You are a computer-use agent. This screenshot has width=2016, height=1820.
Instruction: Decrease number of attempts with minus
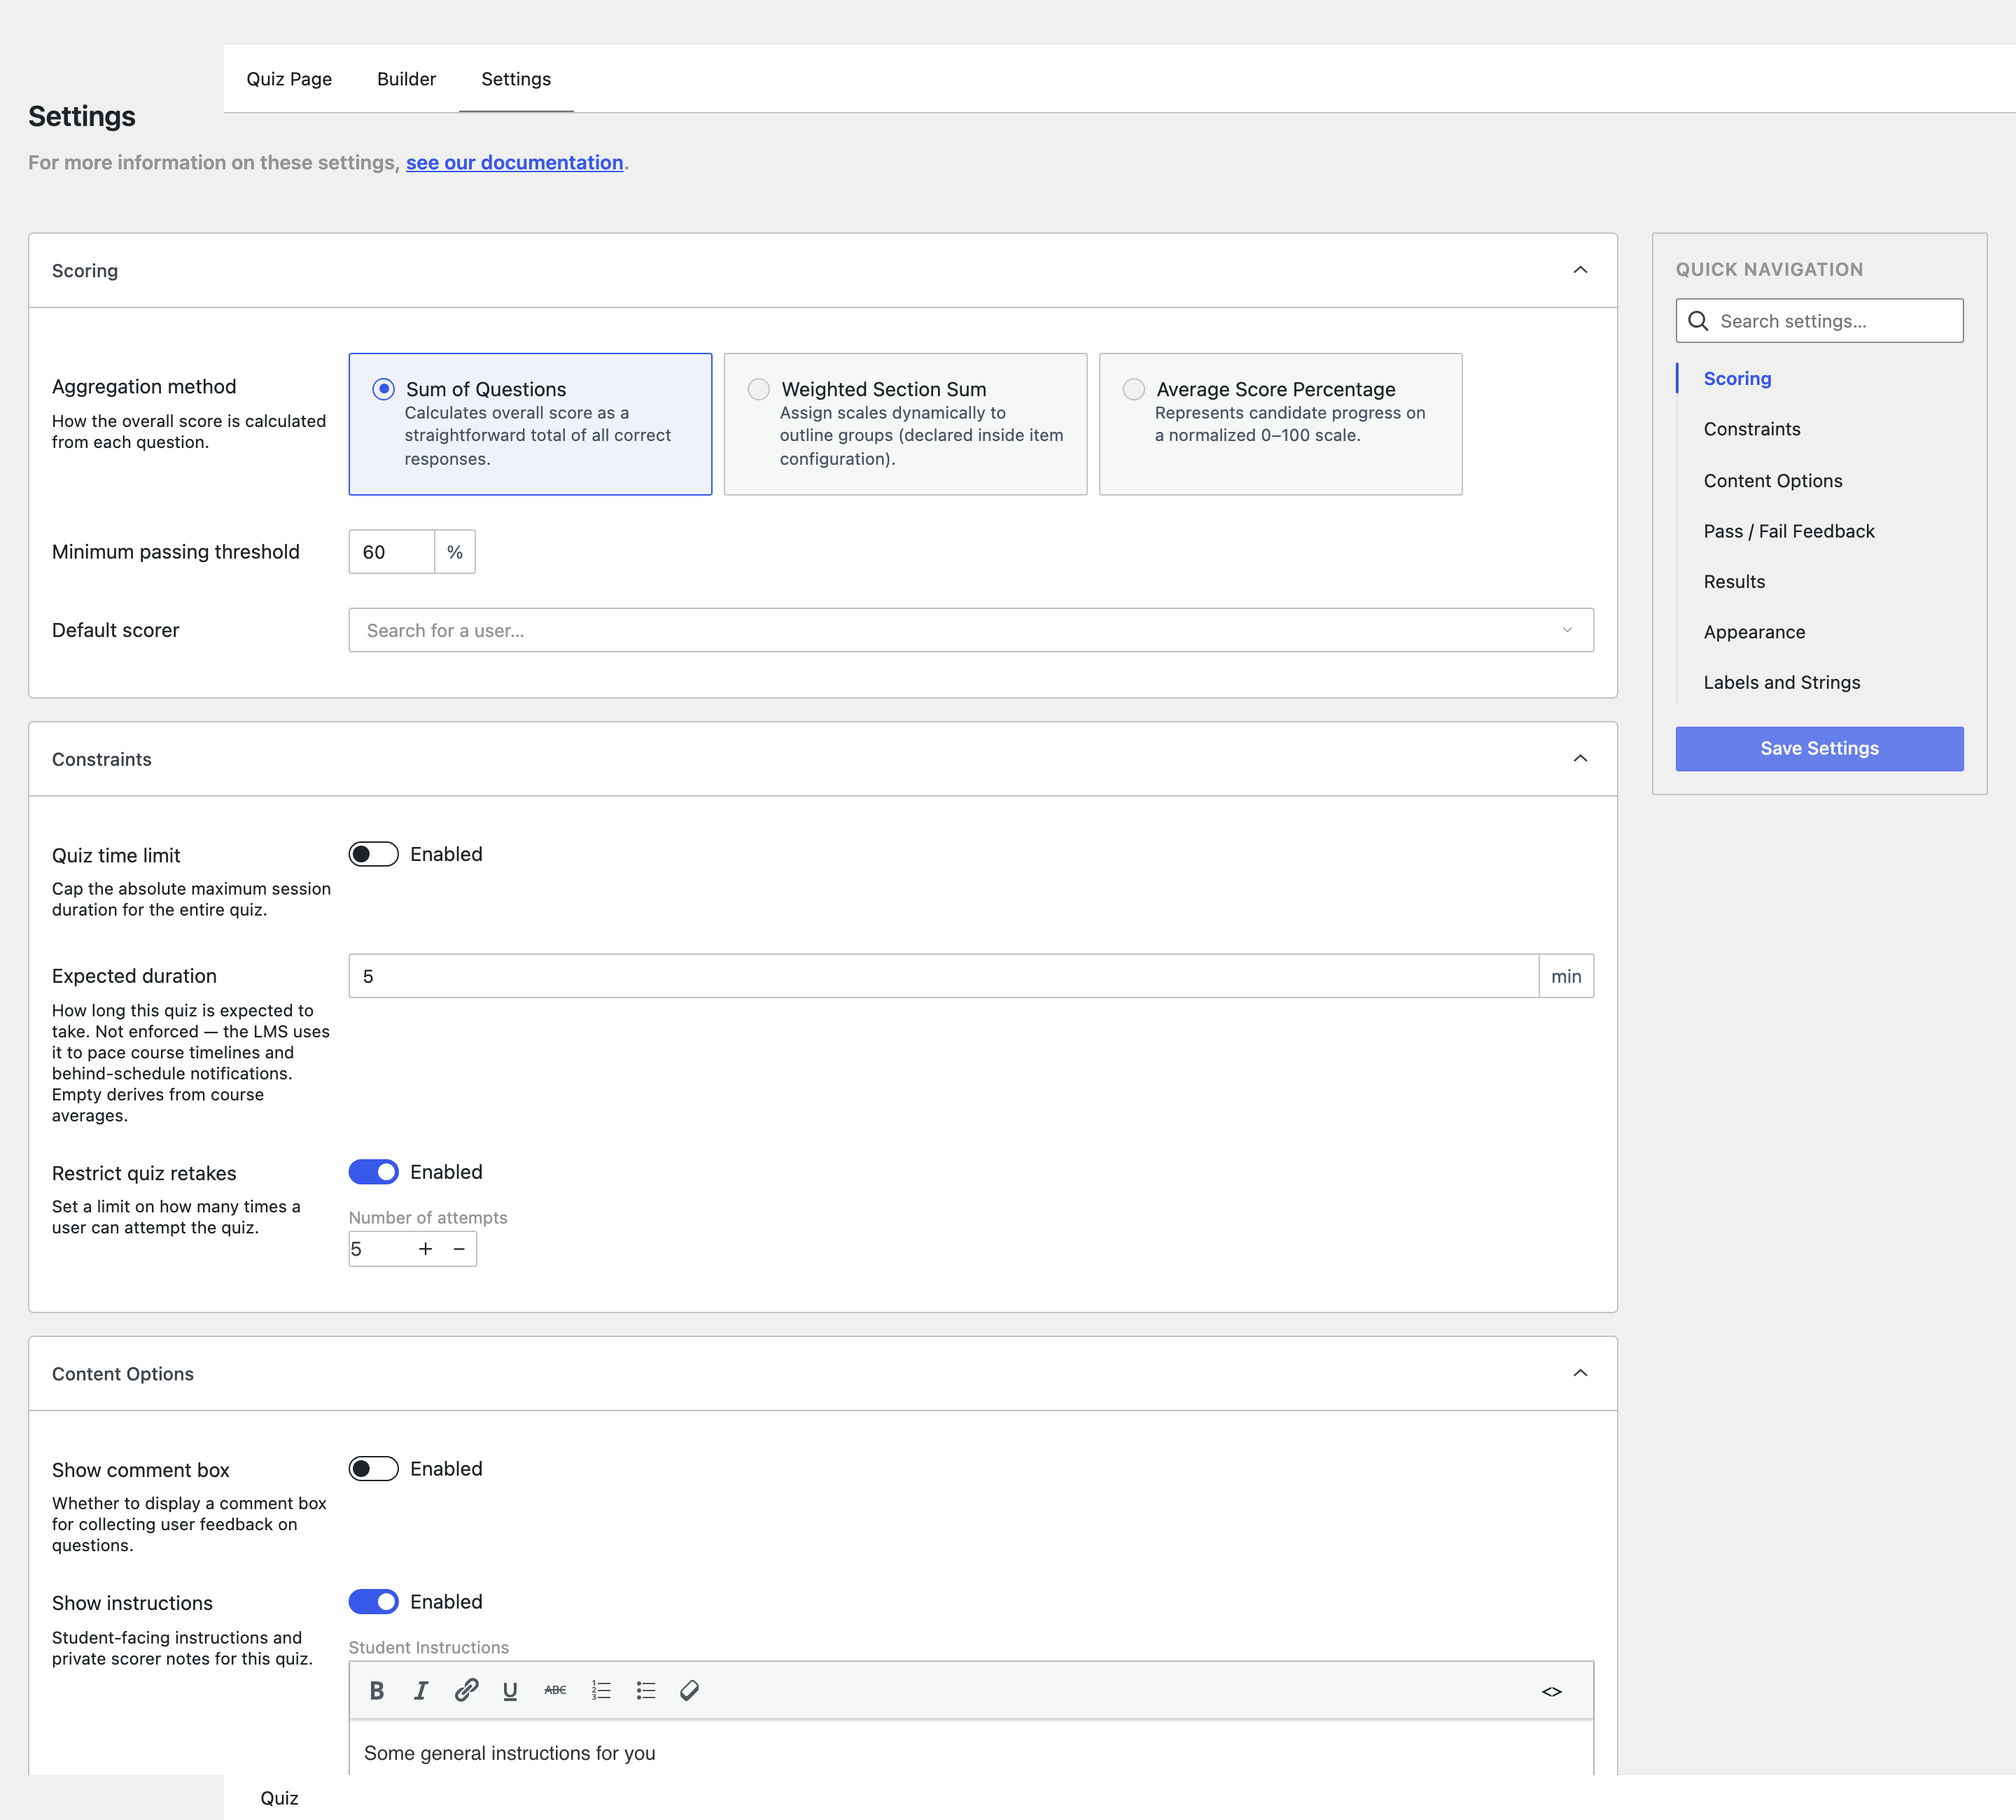pyautogui.click(x=459, y=1249)
